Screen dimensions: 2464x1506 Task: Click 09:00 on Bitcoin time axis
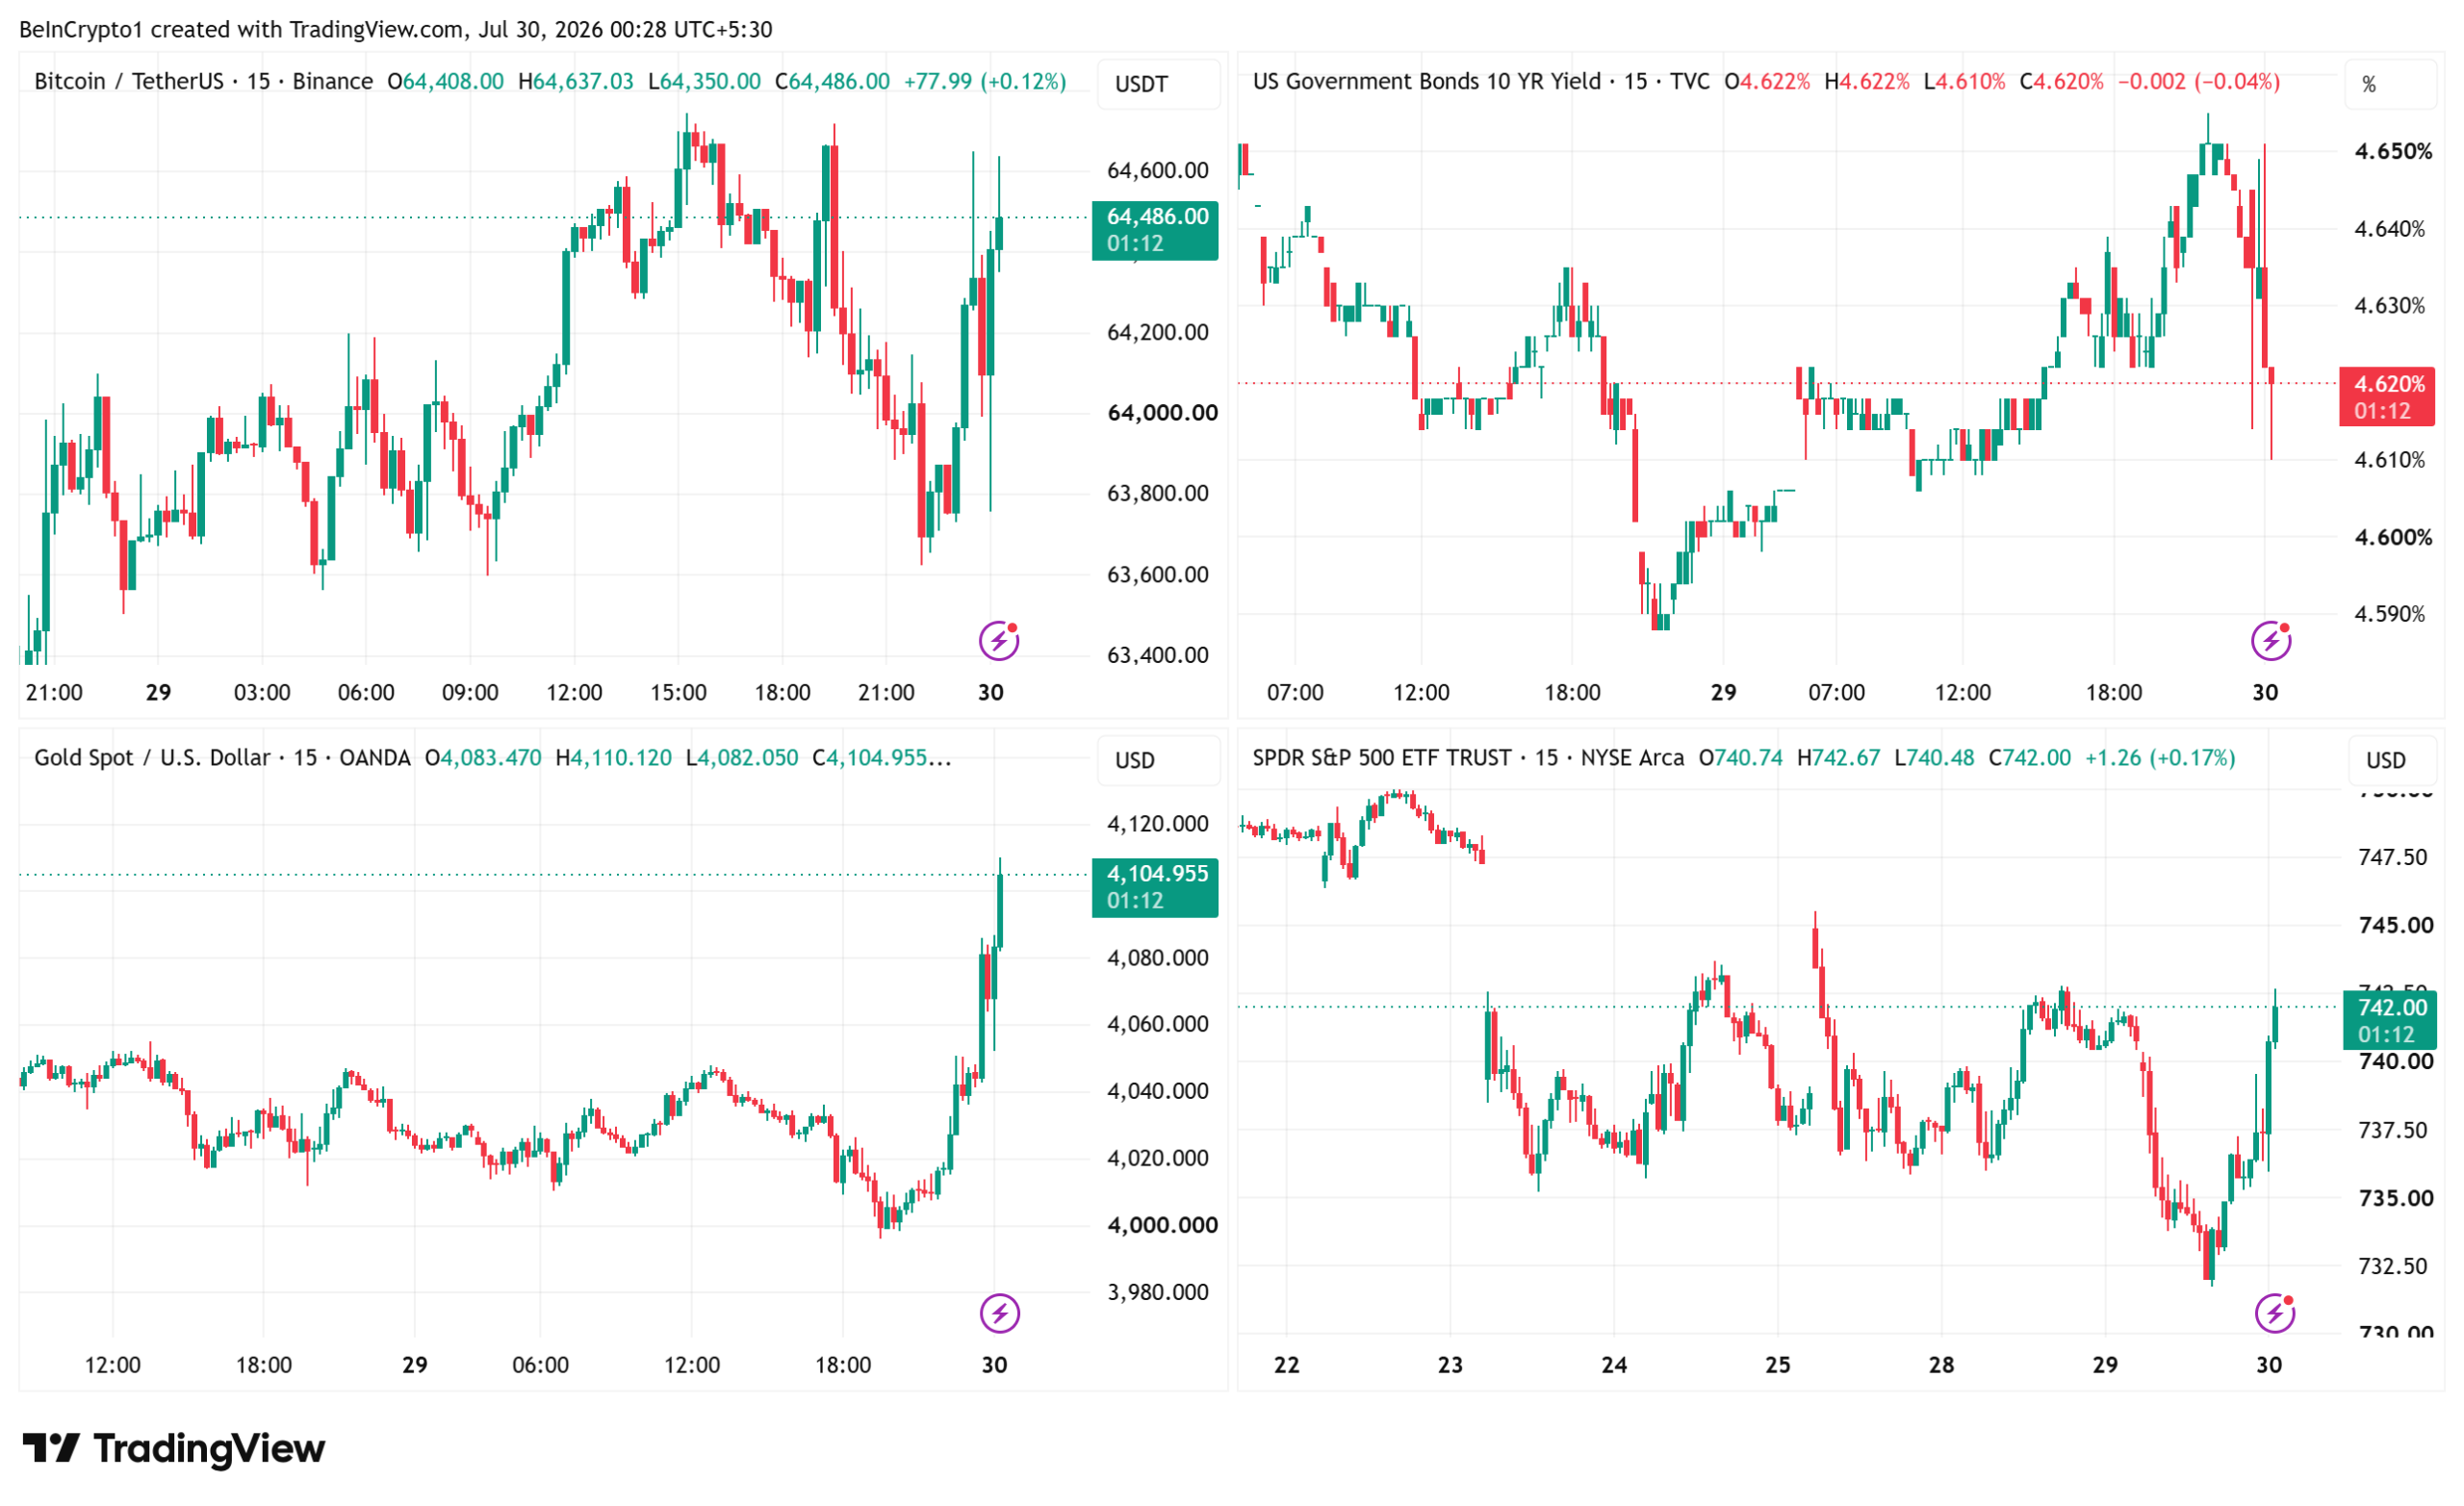click(x=470, y=692)
